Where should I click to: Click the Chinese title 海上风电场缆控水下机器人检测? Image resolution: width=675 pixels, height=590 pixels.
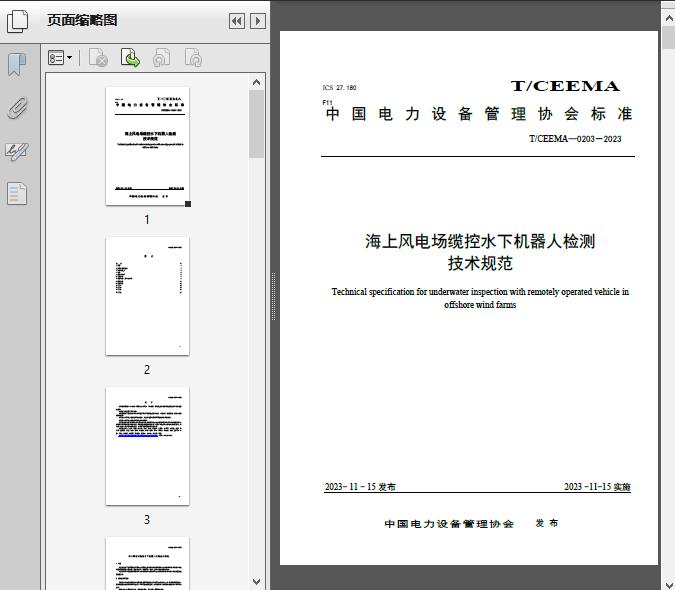click(x=480, y=241)
